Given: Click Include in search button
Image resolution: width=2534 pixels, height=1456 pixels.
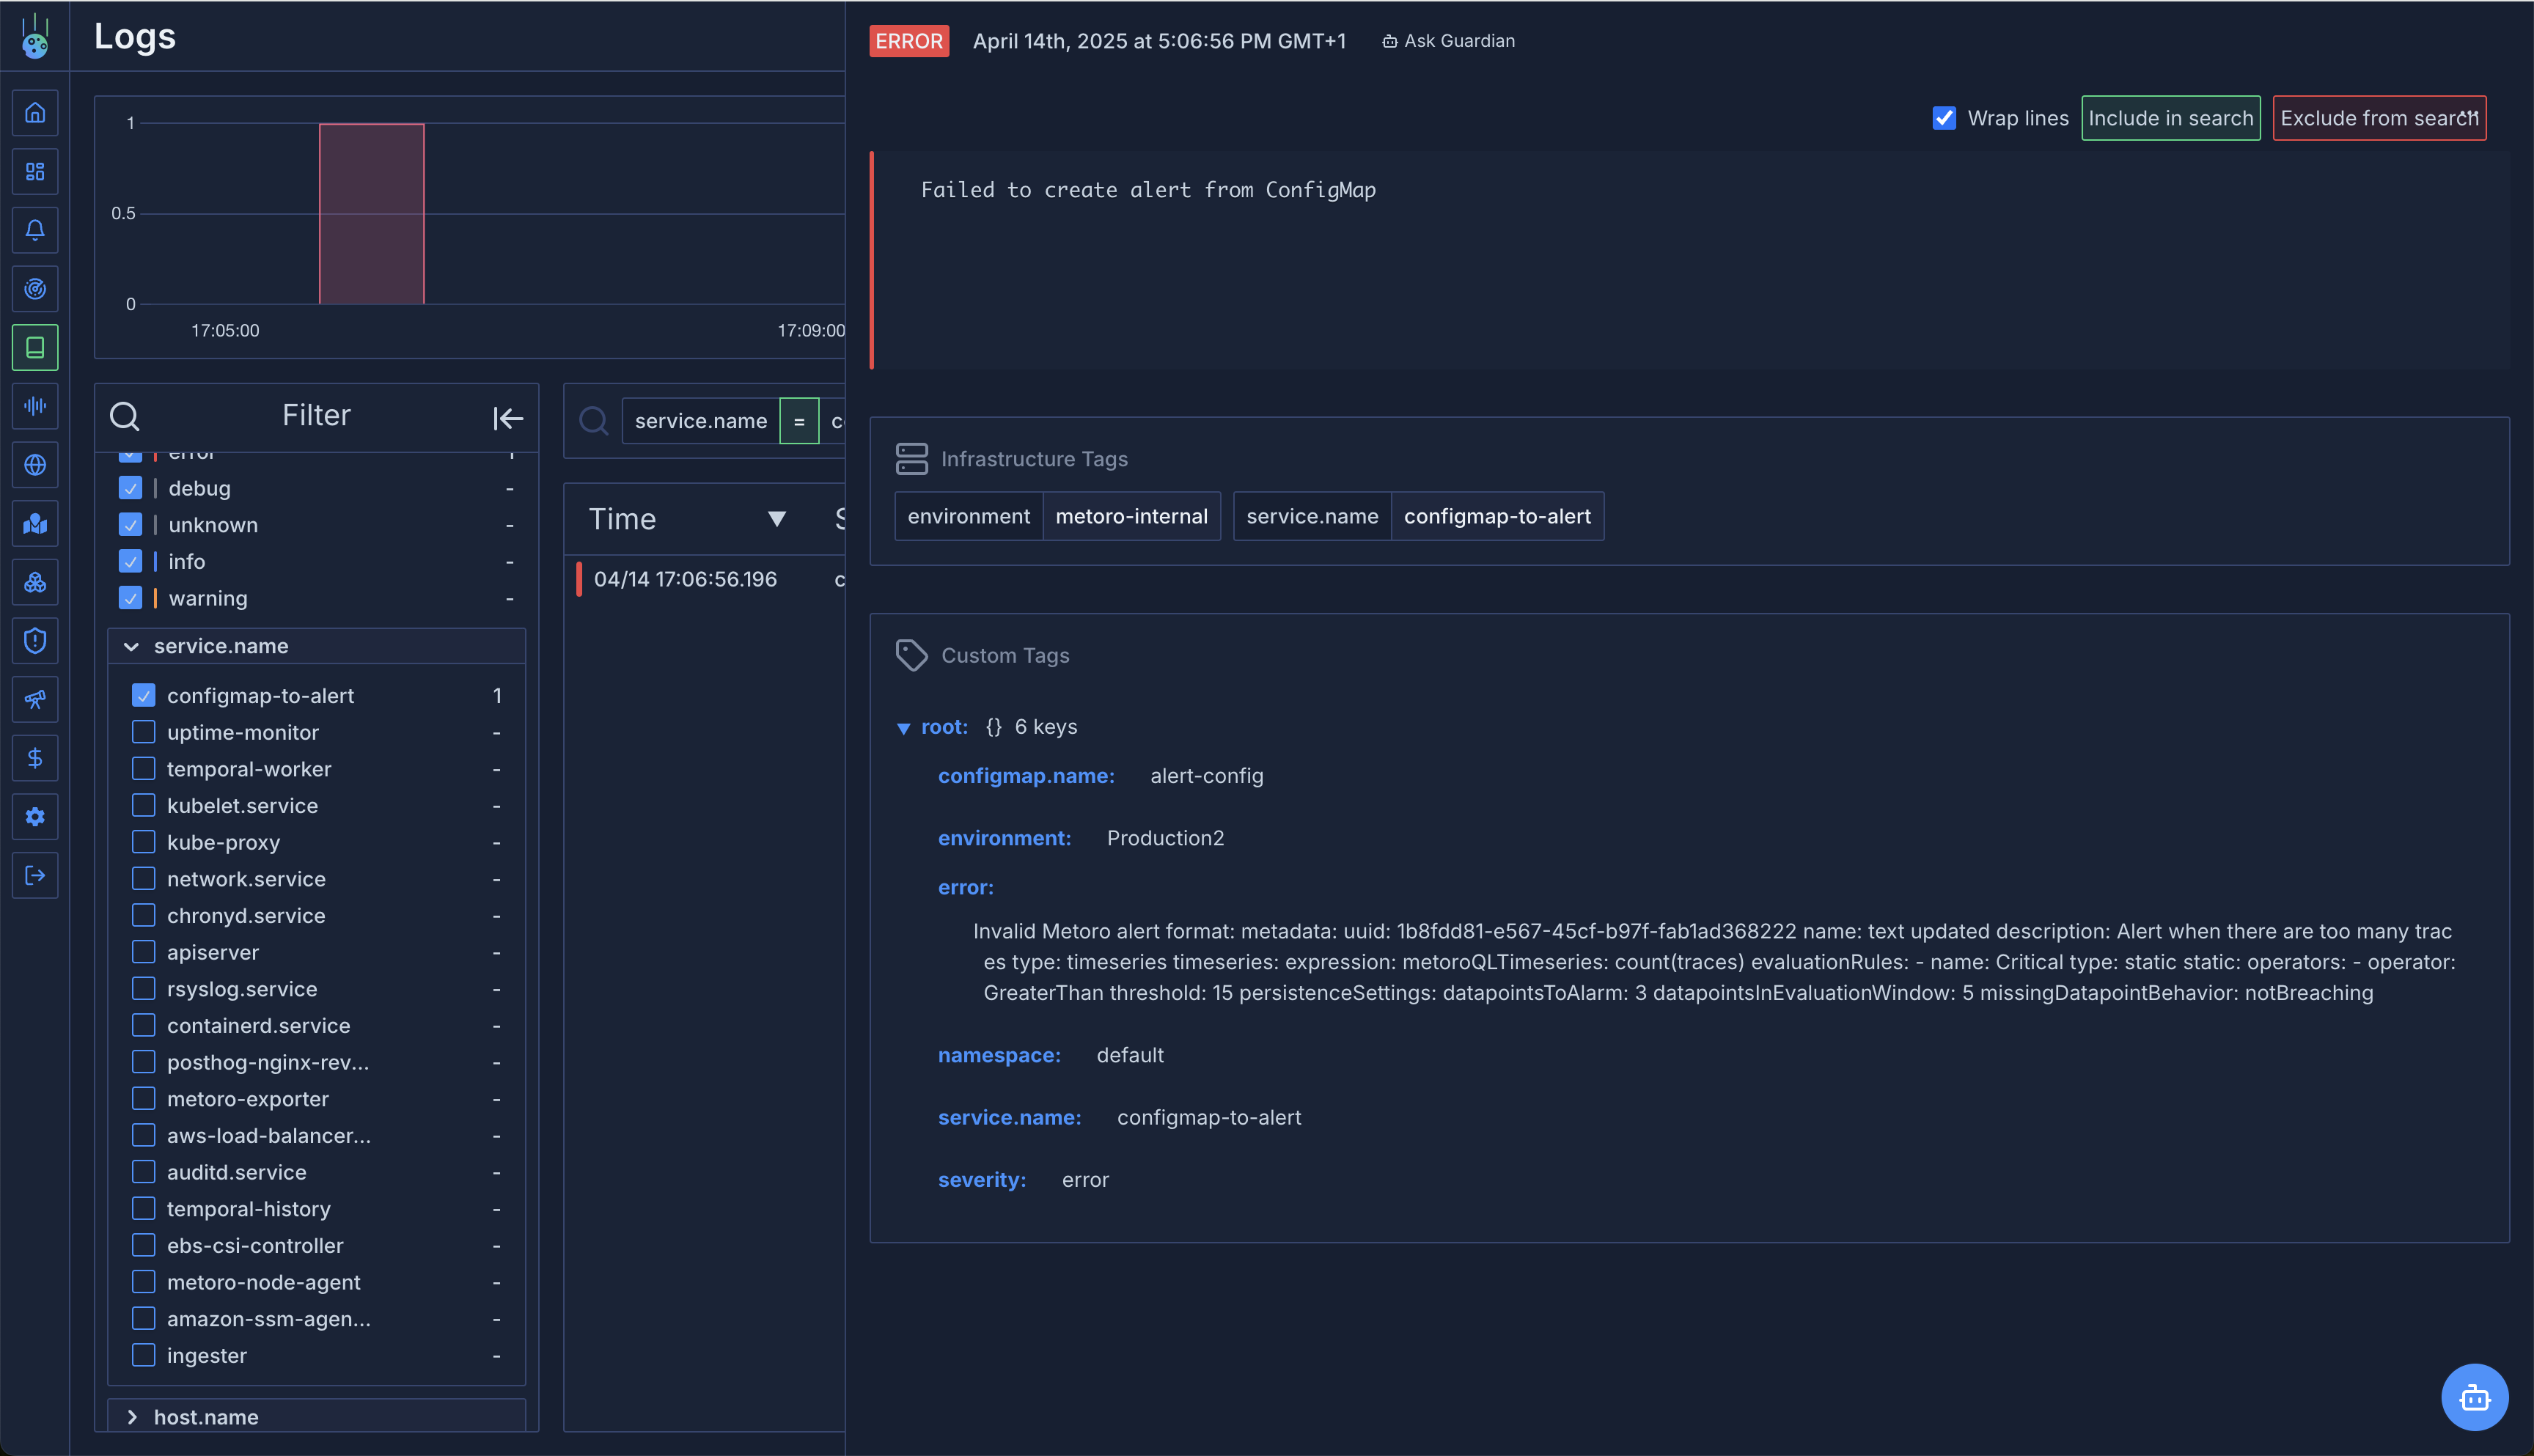Looking at the screenshot, I should (2170, 118).
